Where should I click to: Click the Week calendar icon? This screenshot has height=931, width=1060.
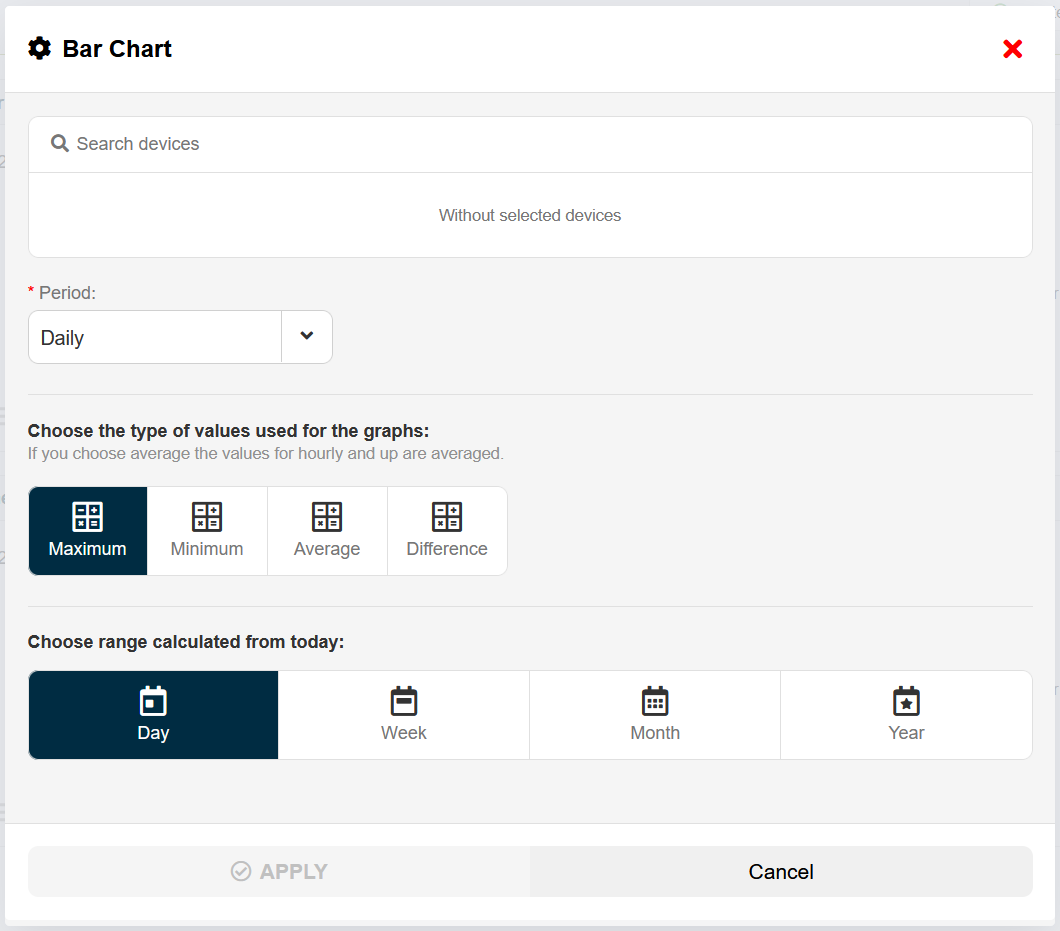tap(404, 701)
